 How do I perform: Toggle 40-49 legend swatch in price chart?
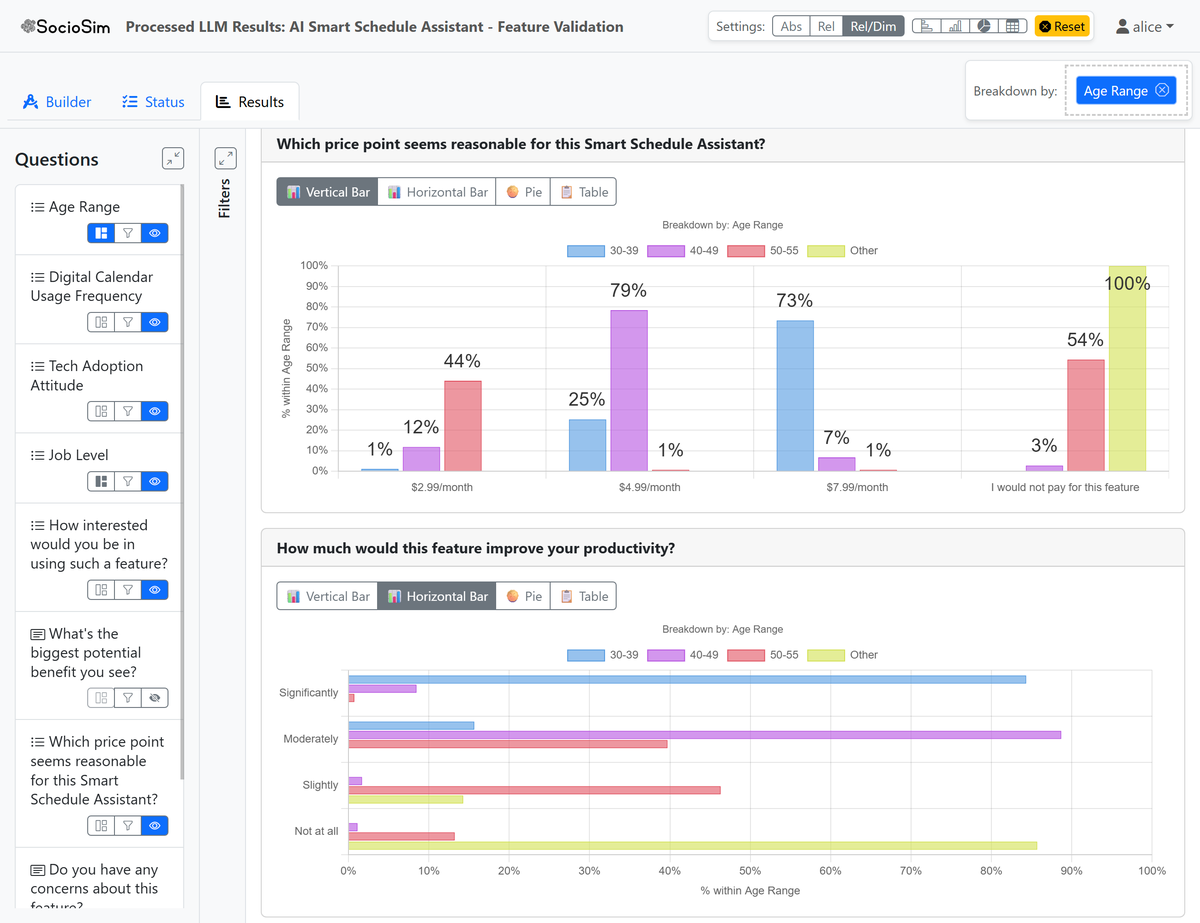[x=666, y=251]
